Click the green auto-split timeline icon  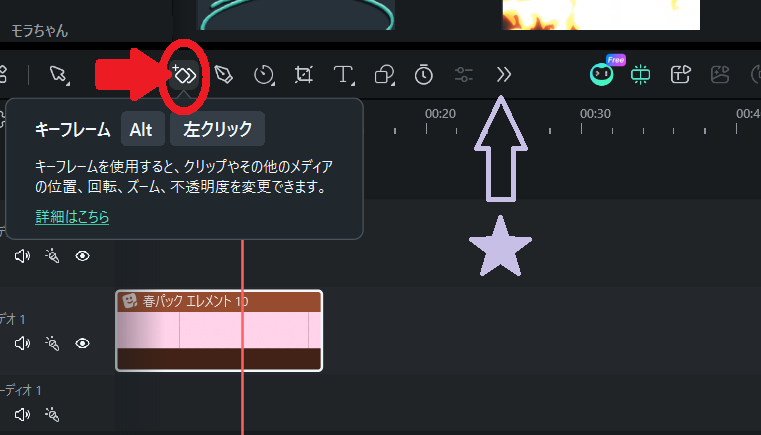pyautogui.click(x=641, y=74)
